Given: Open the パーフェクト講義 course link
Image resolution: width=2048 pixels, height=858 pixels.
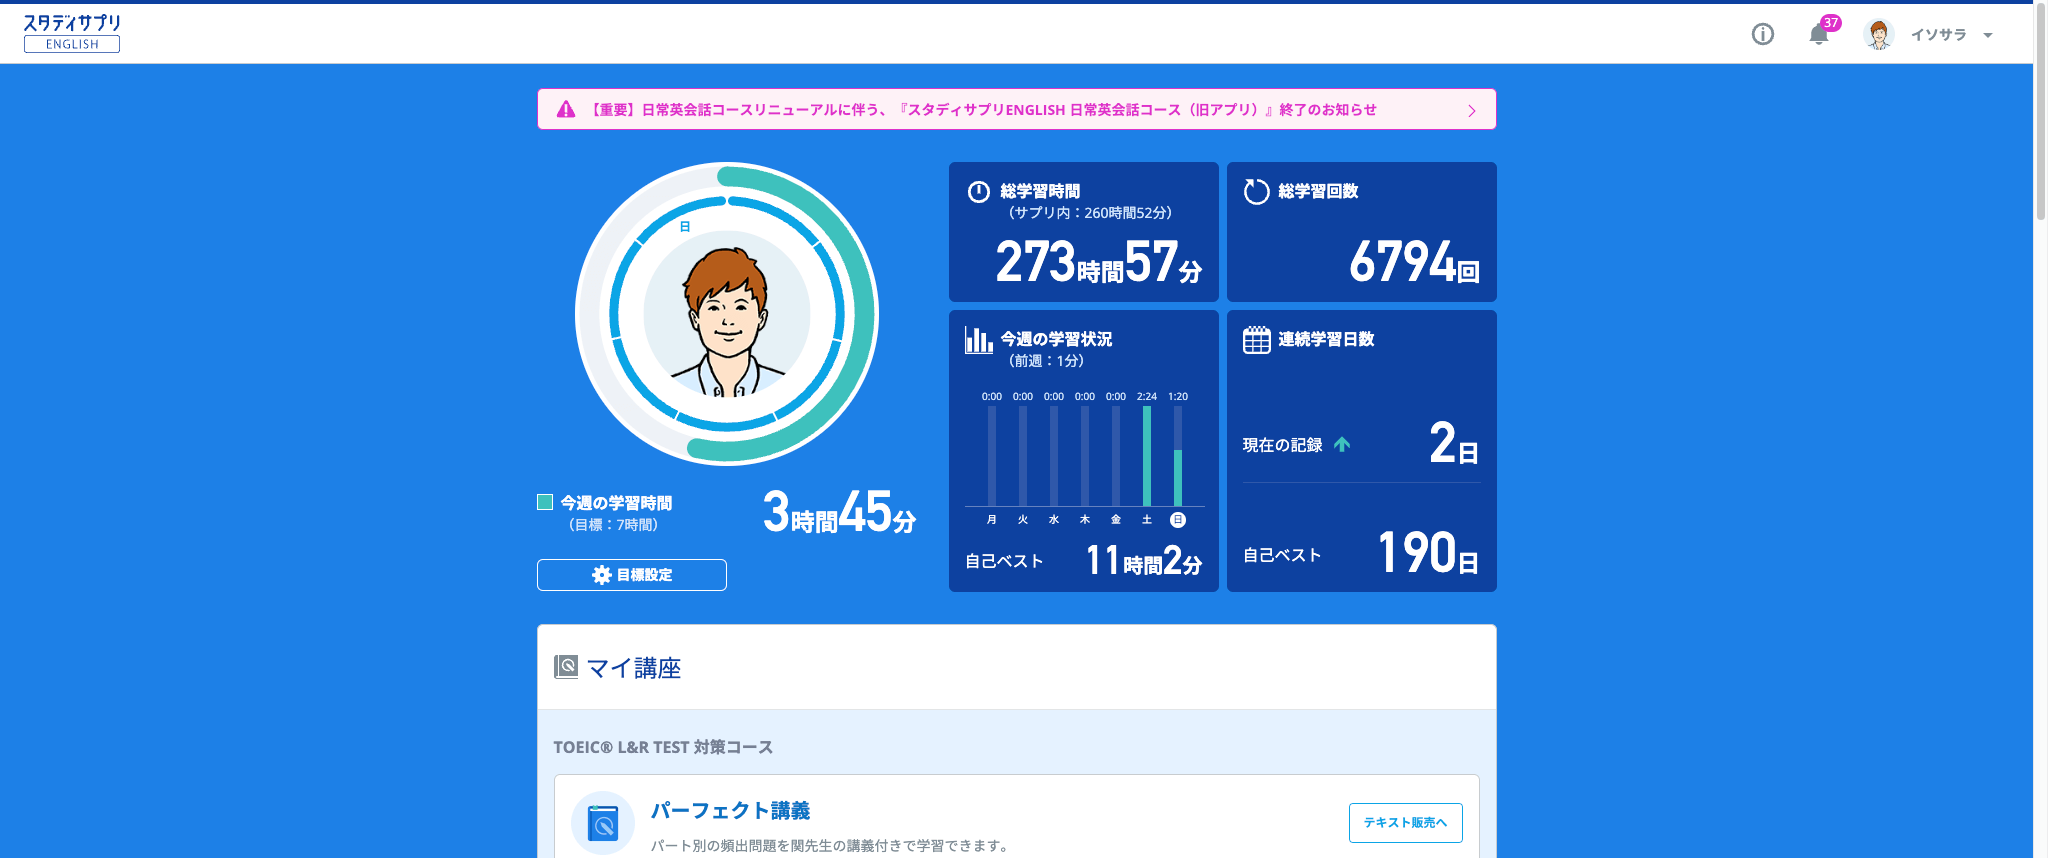Looking at the screenshot, I should [x=730, y=811].
